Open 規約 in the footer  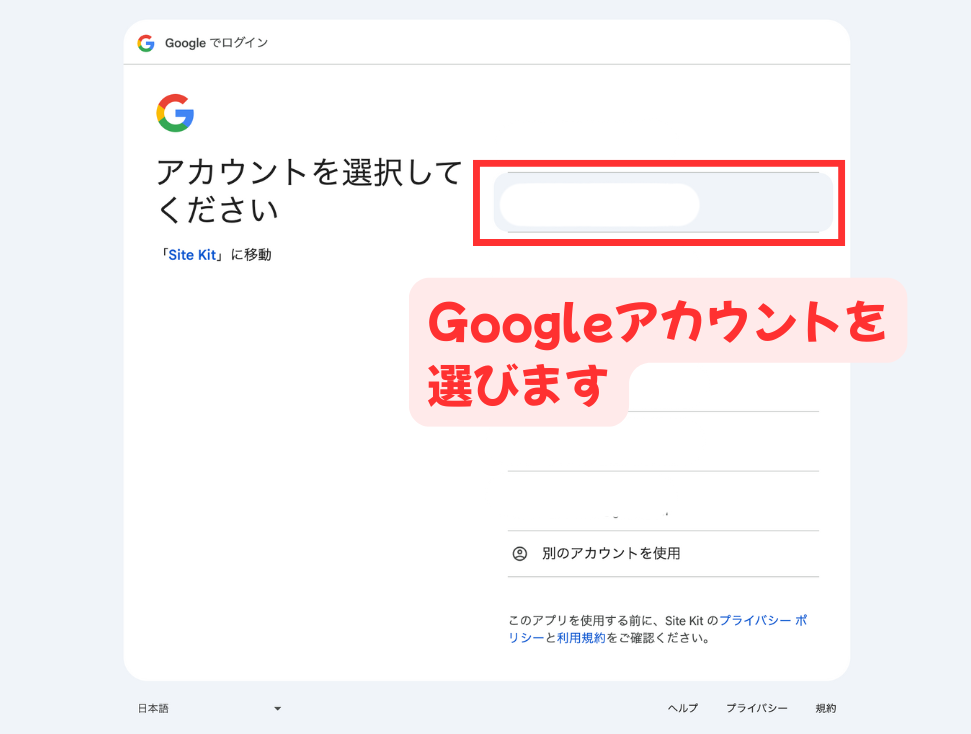[x=826, y=708]
